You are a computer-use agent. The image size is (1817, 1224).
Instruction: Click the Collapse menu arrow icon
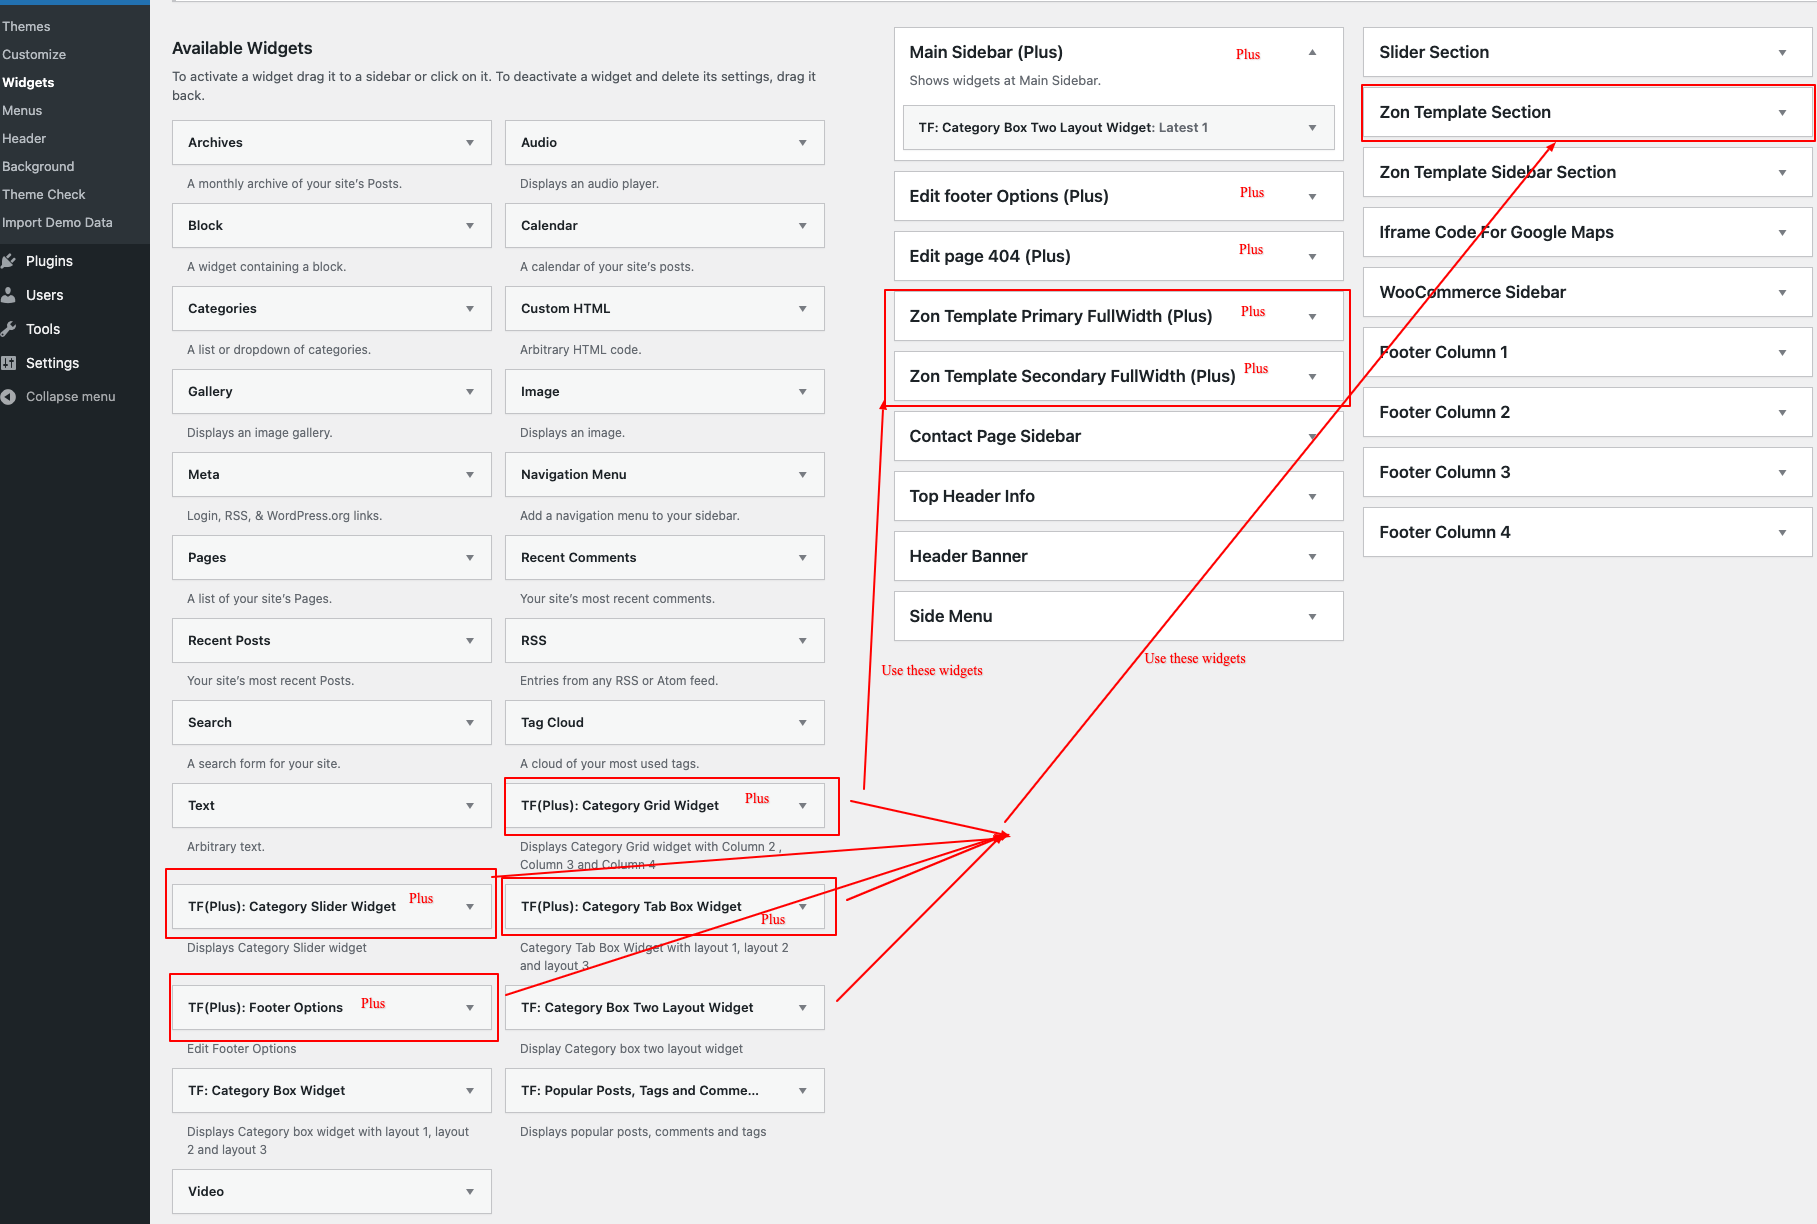click(x=9, y=397)
